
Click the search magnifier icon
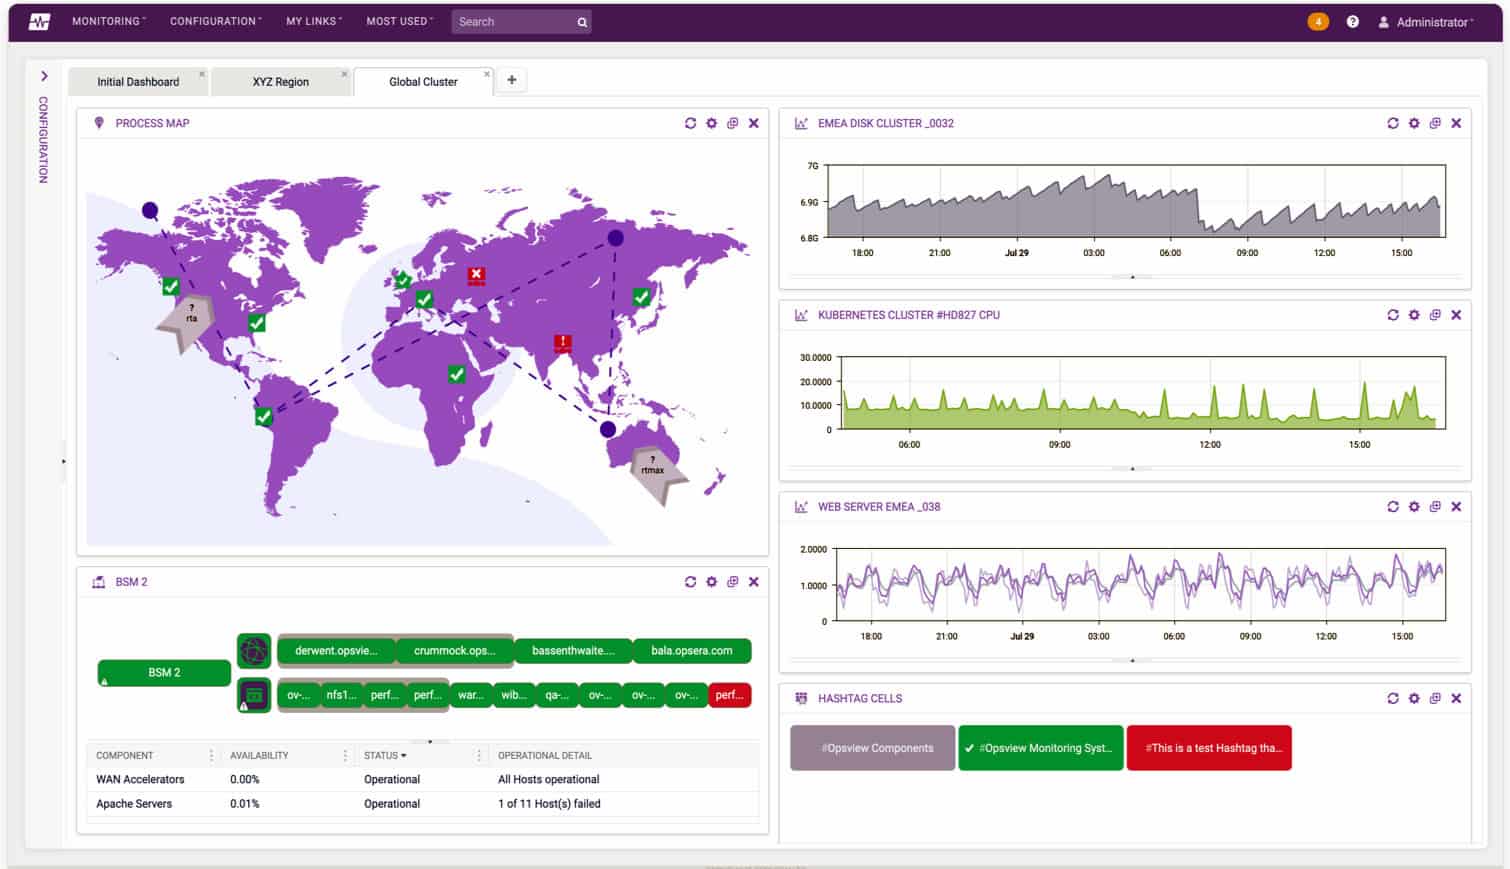click(x=582, y=22)
